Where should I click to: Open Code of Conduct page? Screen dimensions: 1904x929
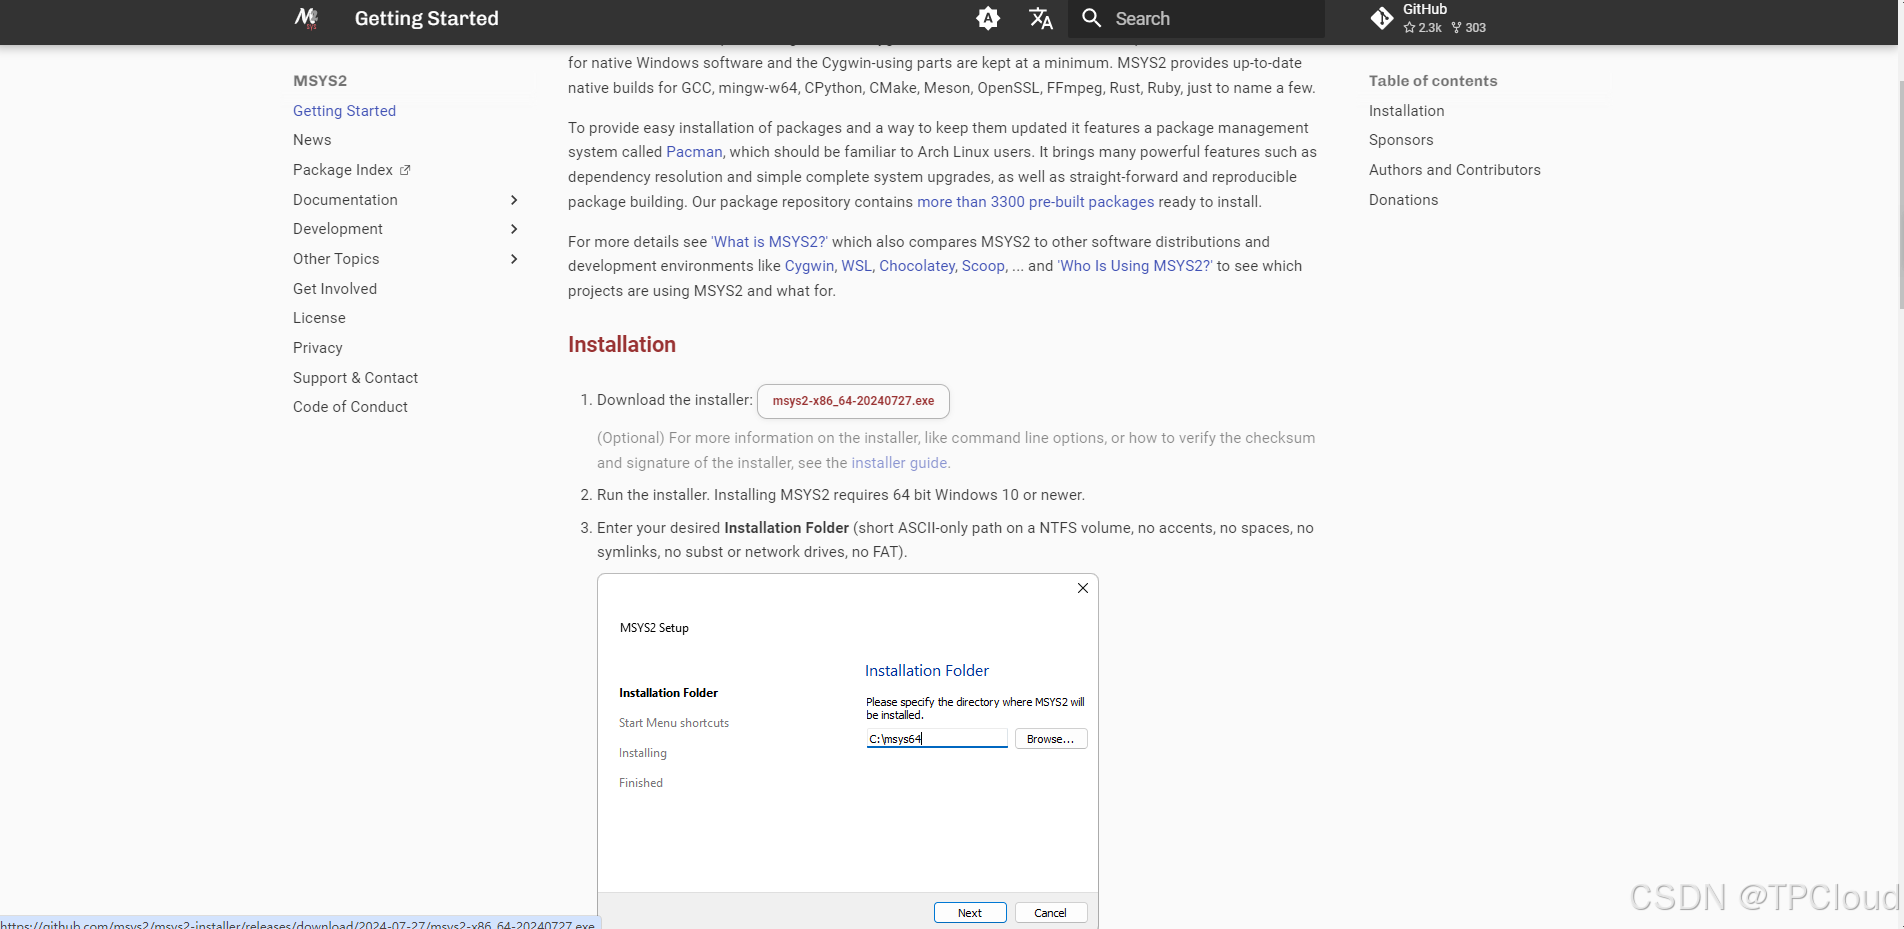click(x=350, y=407)
